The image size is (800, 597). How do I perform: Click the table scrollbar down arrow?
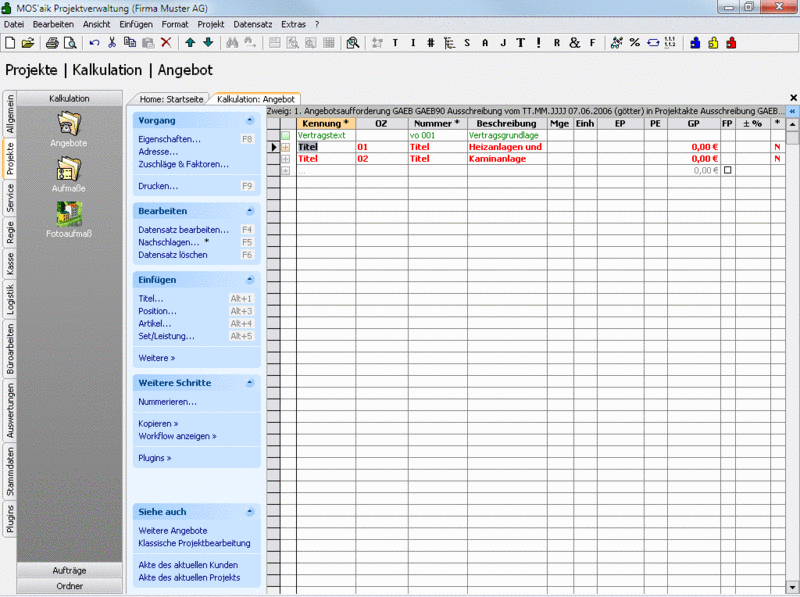(792, 587)
